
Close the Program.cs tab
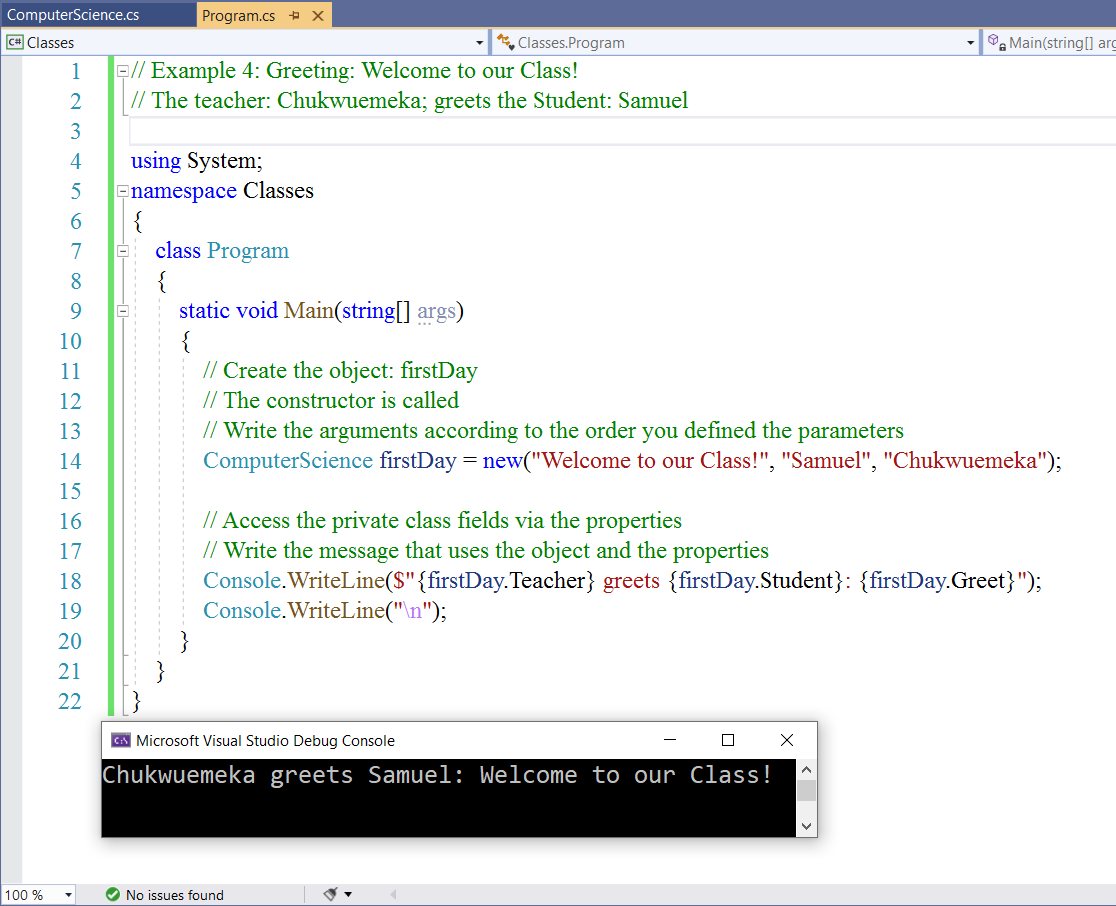coord(317,16)
